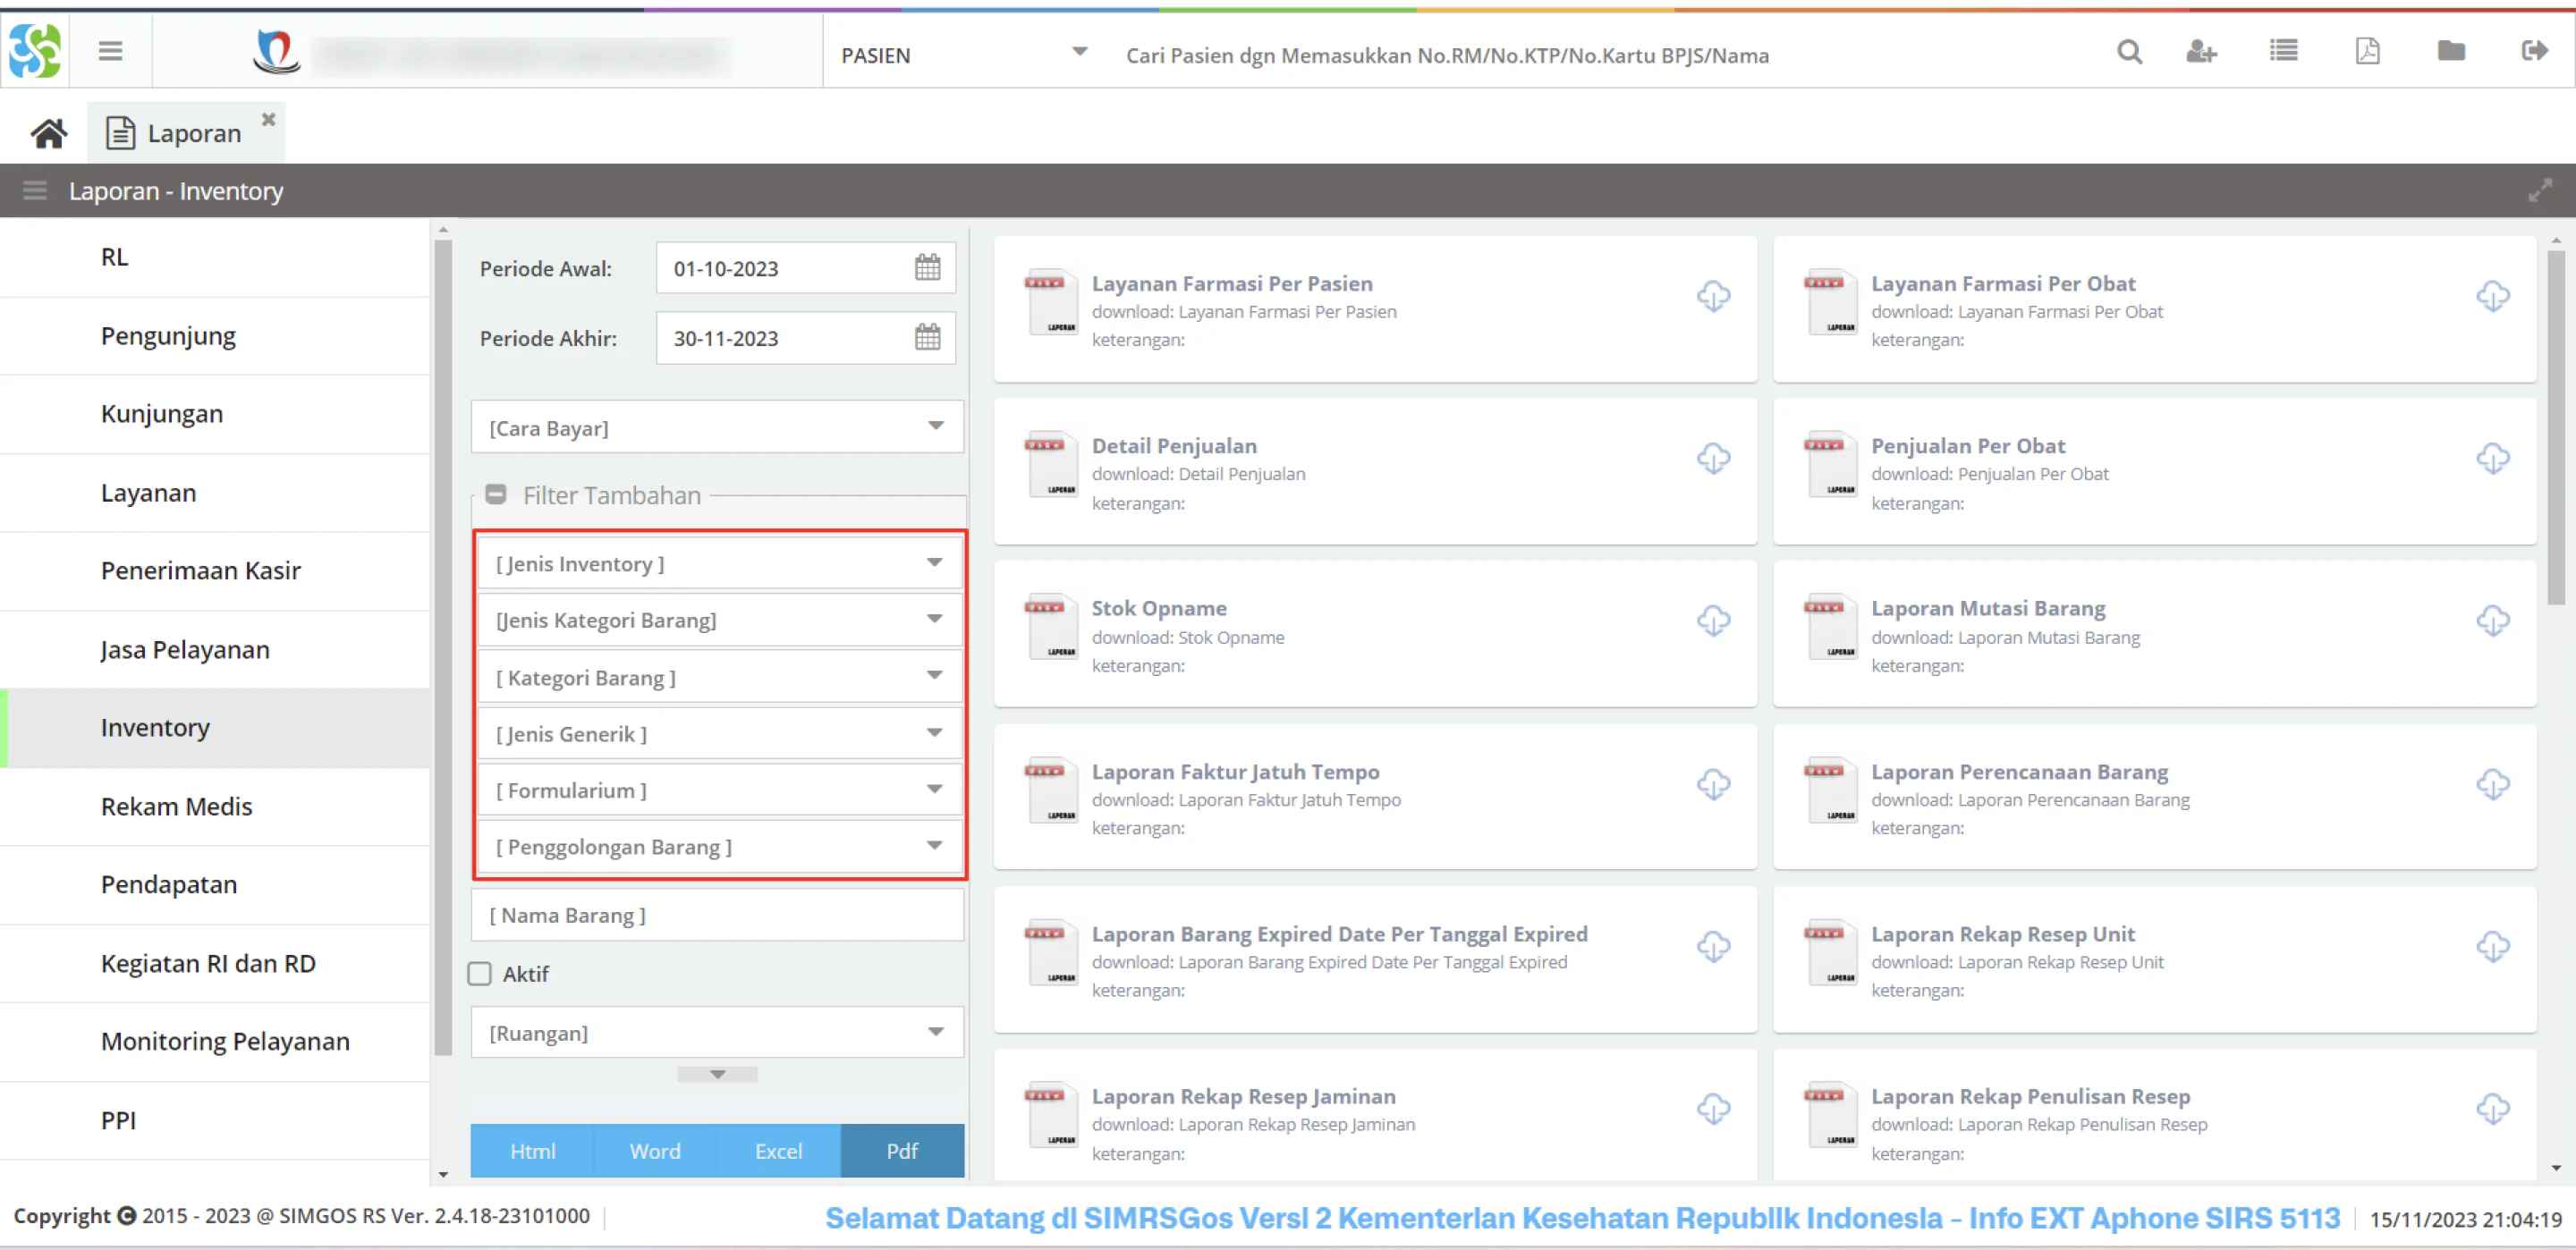
Task: Download Layanan Farmasi Per Pasien report
Action: (1713, 296)
